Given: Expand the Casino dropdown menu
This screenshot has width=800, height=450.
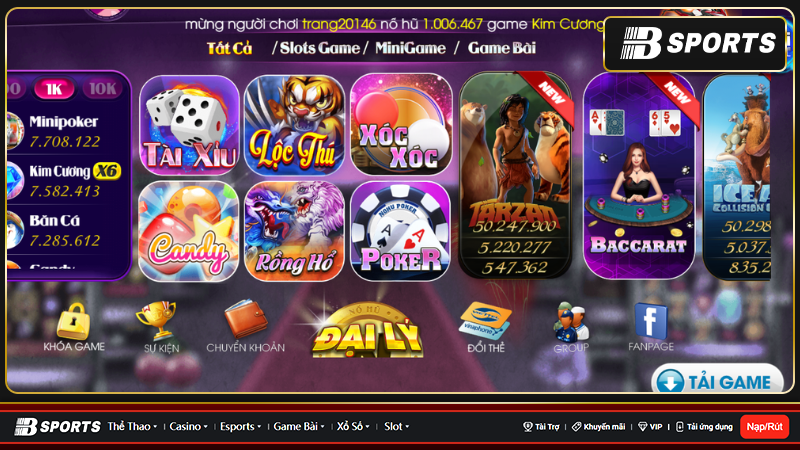Looking at the screenshot, I should 188,427.
